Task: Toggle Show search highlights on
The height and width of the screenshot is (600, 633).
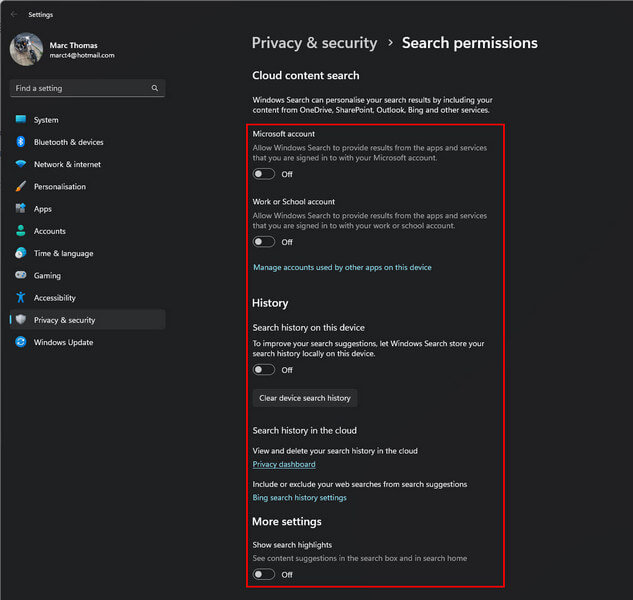Action: (x=264, y=575)
